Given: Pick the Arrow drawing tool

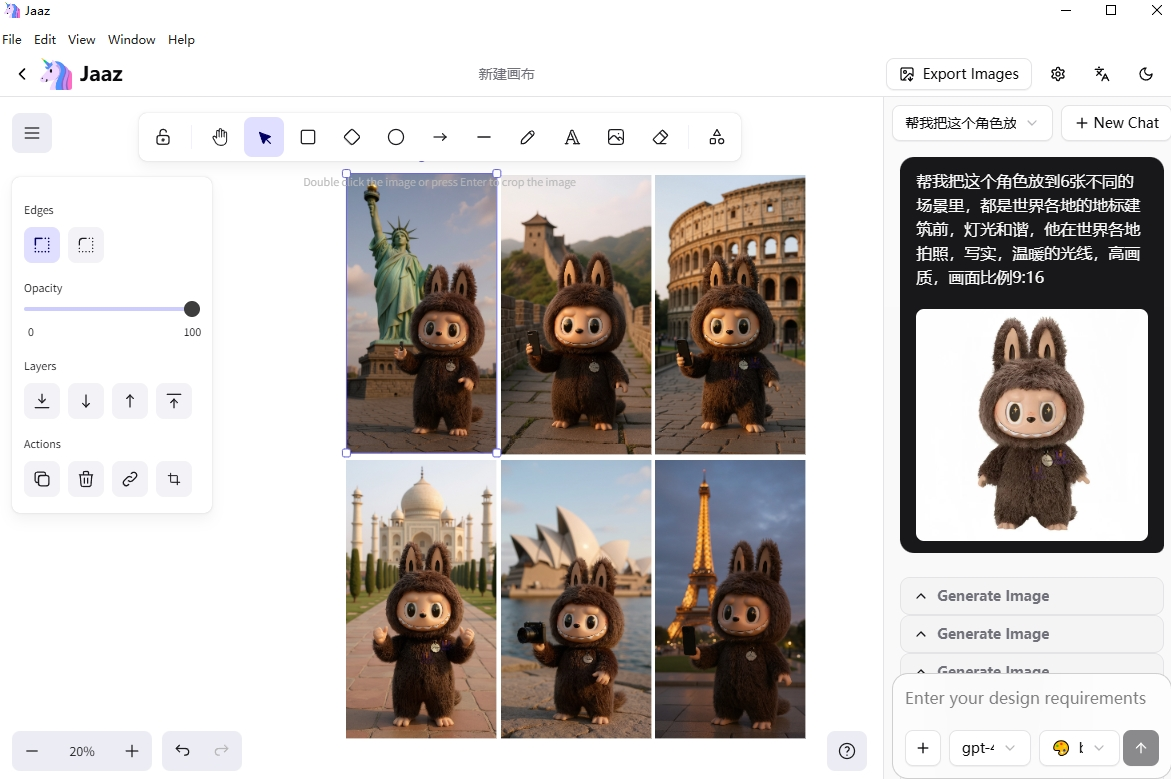Looking at the screenshot, I should pos(440,137).
